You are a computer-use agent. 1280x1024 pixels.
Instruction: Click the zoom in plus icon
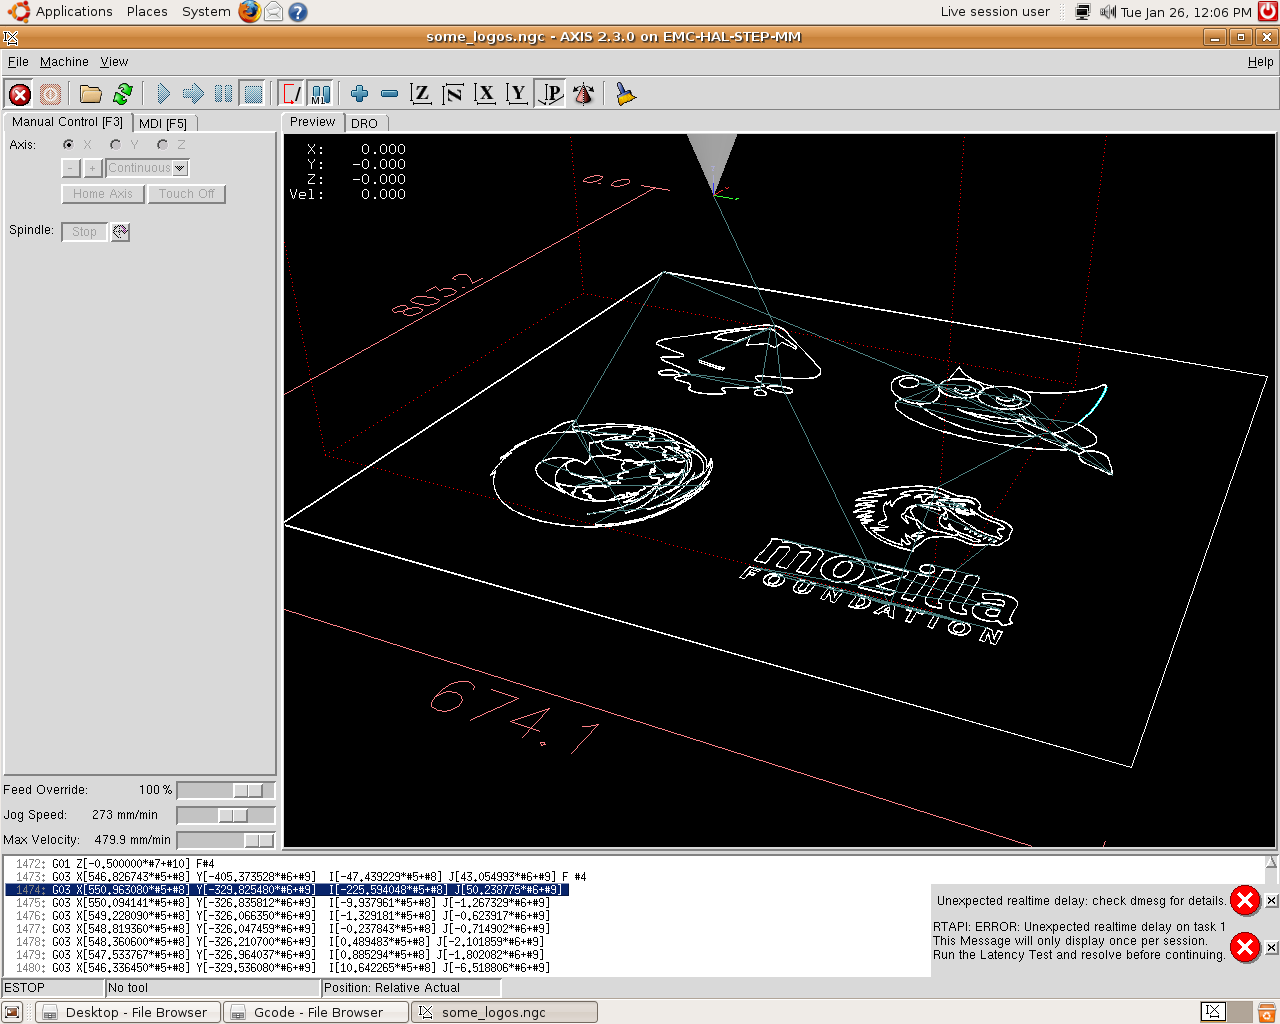click(359, 94)
